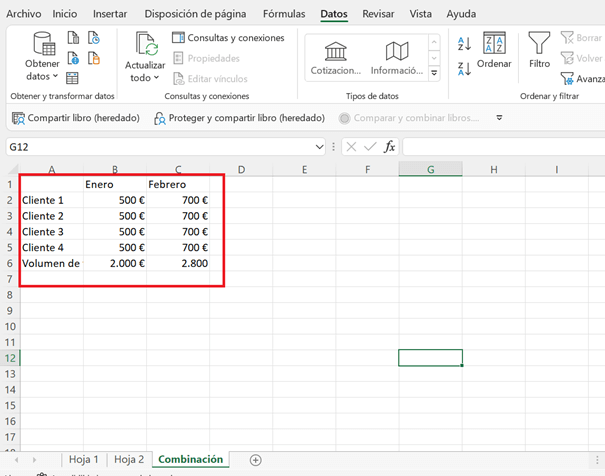This screenshot has width=605, height=476.
Task: Click the Actualizar todo refresh icon
Action: tap(145, 44)
